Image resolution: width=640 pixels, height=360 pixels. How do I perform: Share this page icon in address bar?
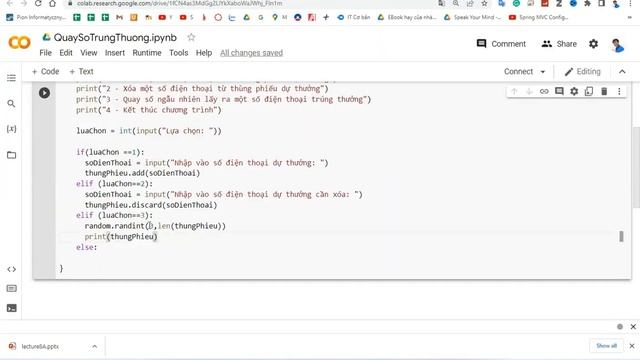click(470, 3)
